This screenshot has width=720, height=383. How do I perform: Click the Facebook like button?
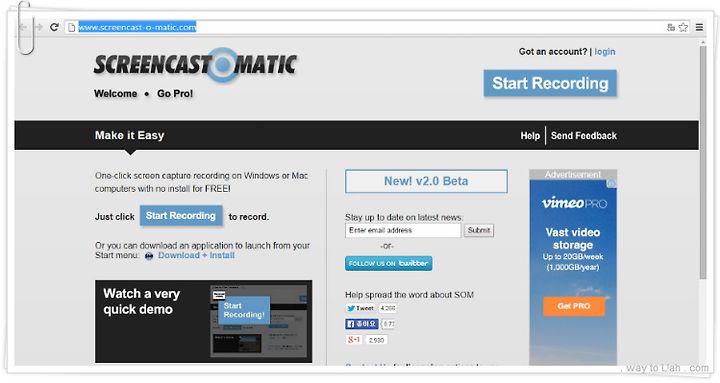(362, 324)
